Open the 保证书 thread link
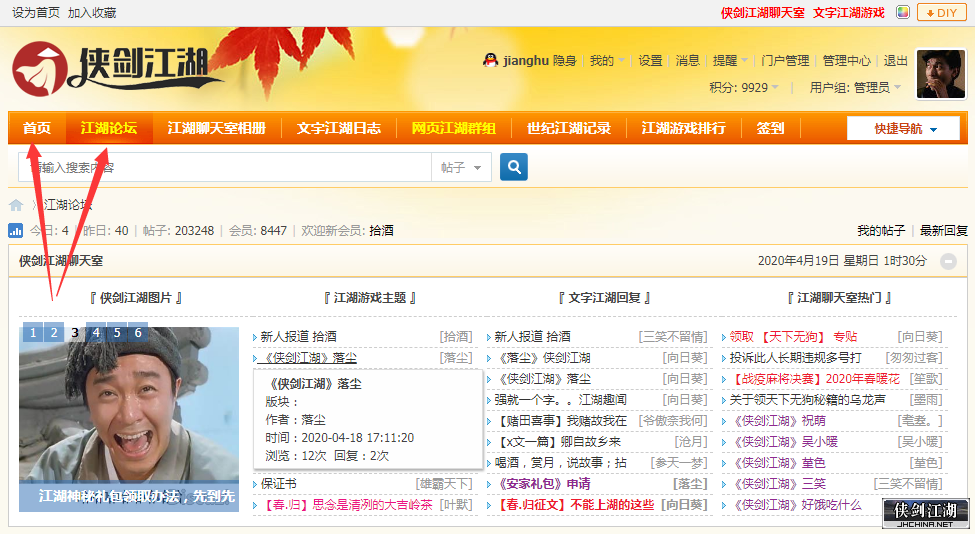The height and width of the screenshot is (534, 975). 279,484
